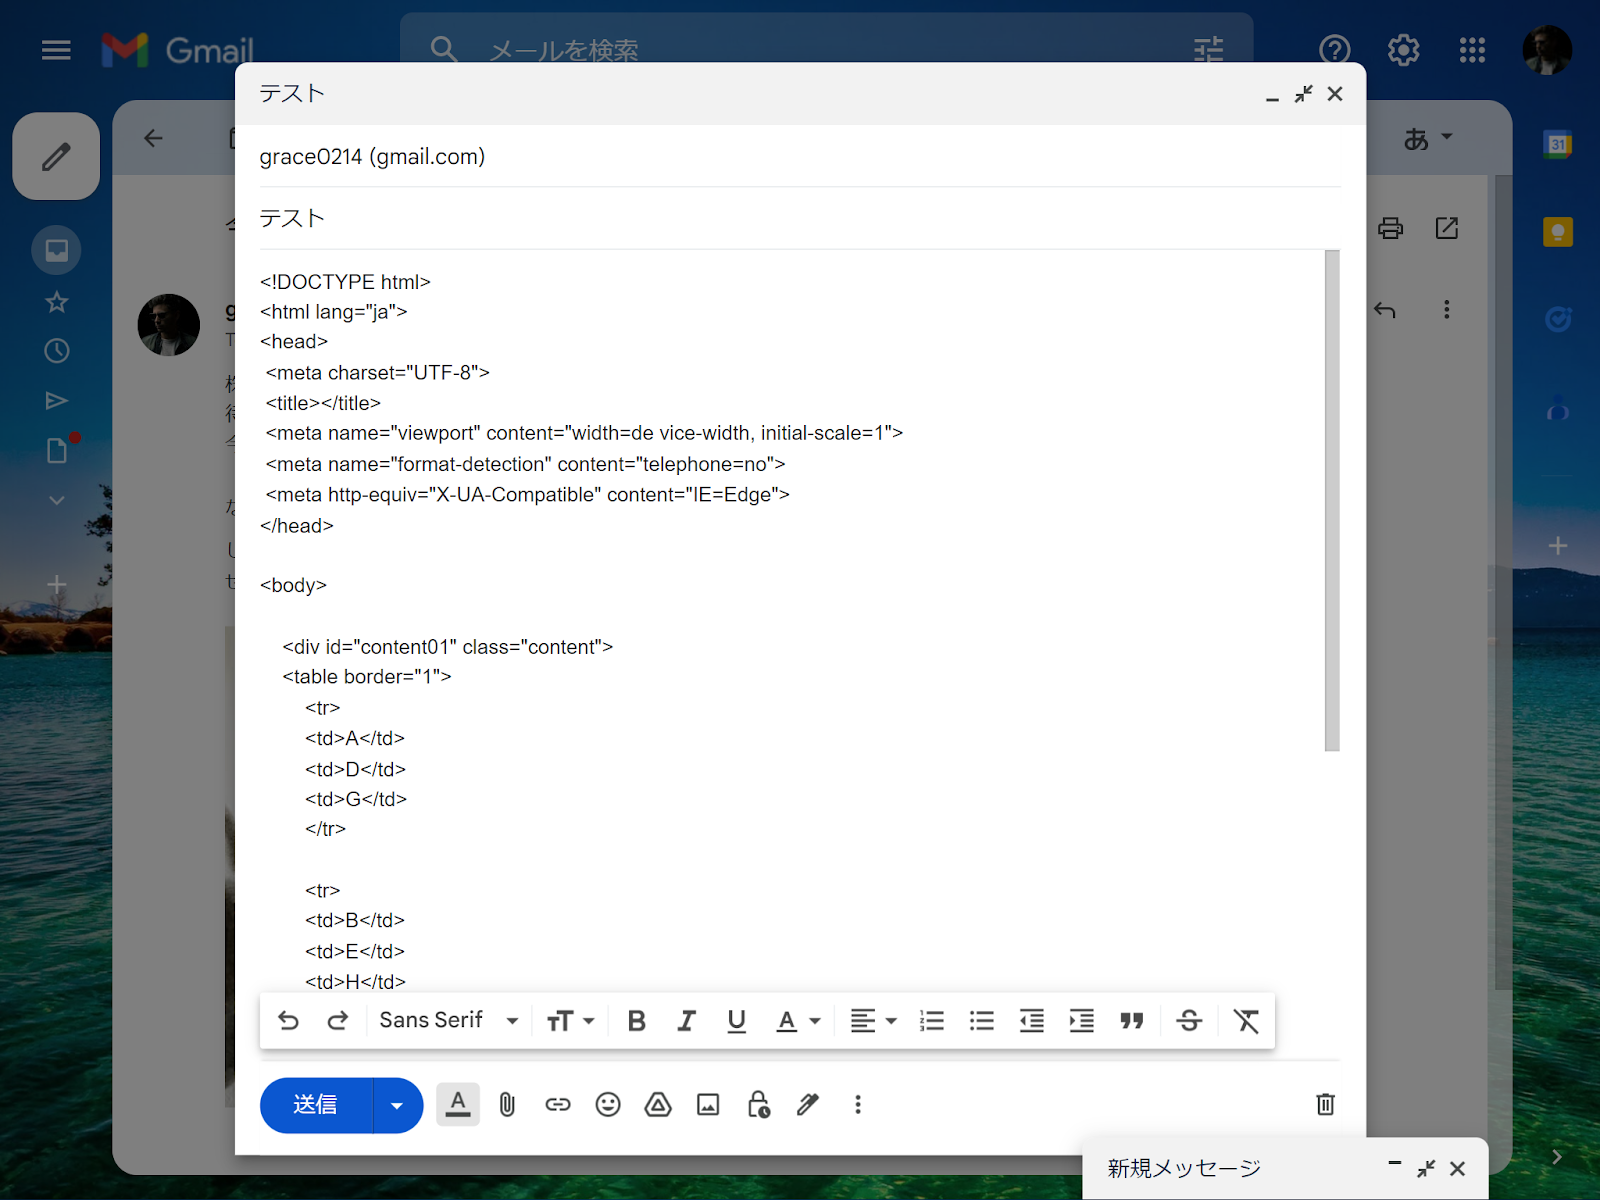Insert an emoji
The width and height of the screenshot is (1600, 1200).
coord(608,1105)
